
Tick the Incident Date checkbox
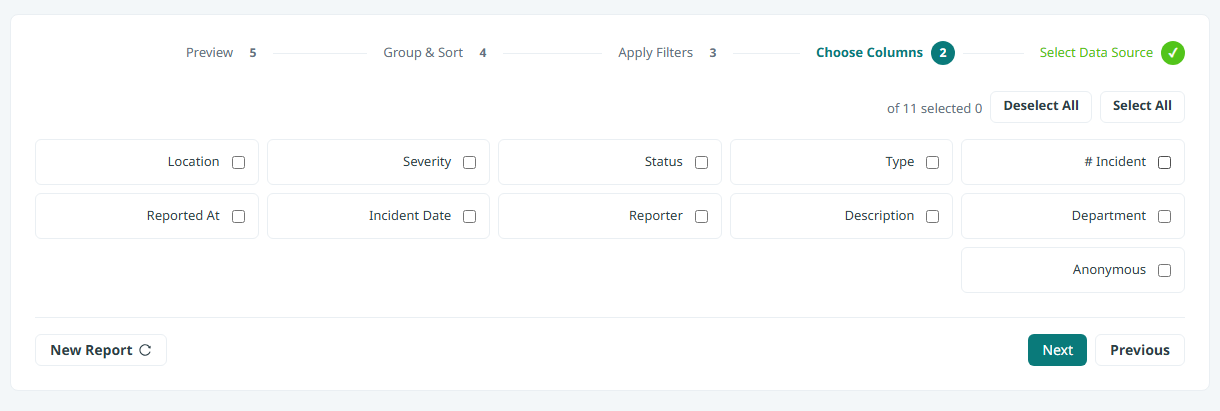point(469,216)
